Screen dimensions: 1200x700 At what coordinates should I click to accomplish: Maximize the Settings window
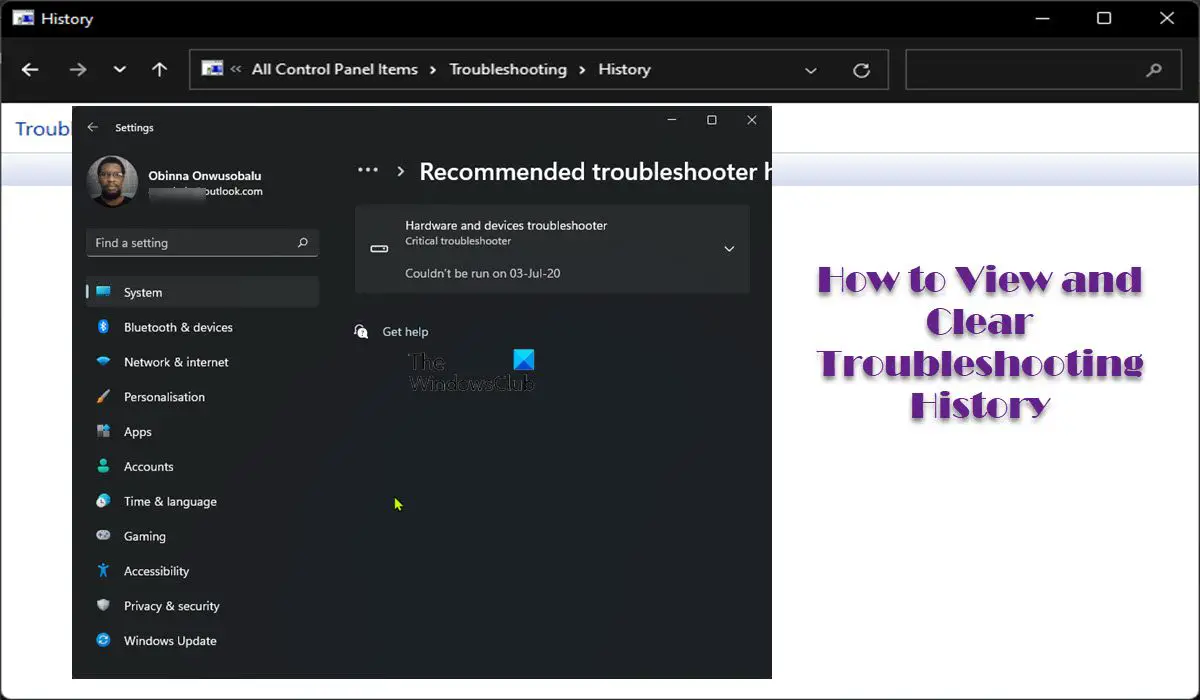pos(712,120)
